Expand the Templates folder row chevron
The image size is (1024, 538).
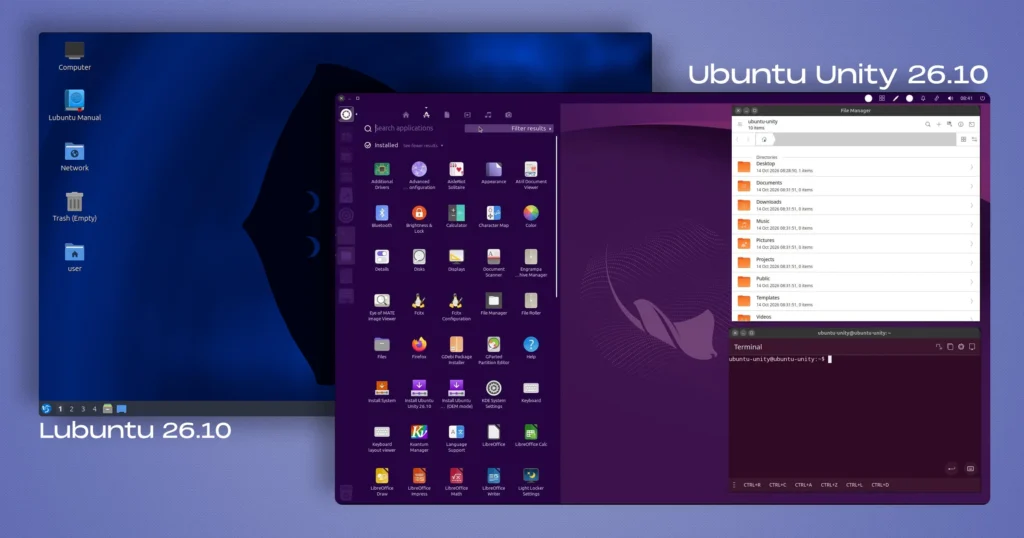click(972, 301)
